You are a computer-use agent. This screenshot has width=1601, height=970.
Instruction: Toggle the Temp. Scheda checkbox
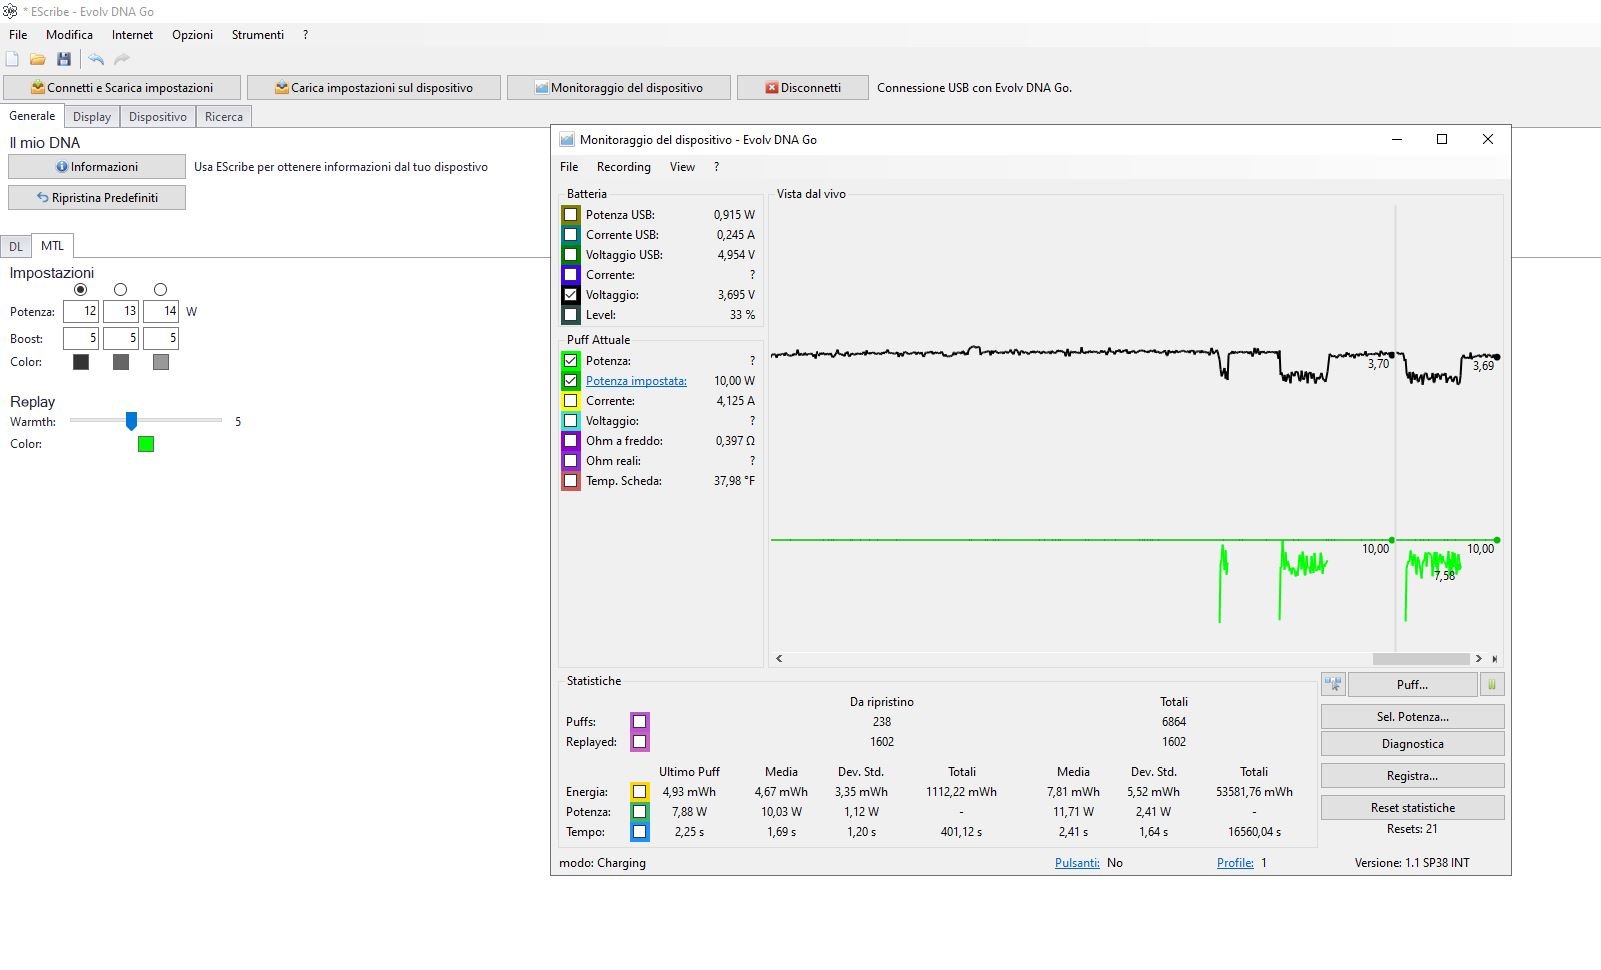coord(571,481)
